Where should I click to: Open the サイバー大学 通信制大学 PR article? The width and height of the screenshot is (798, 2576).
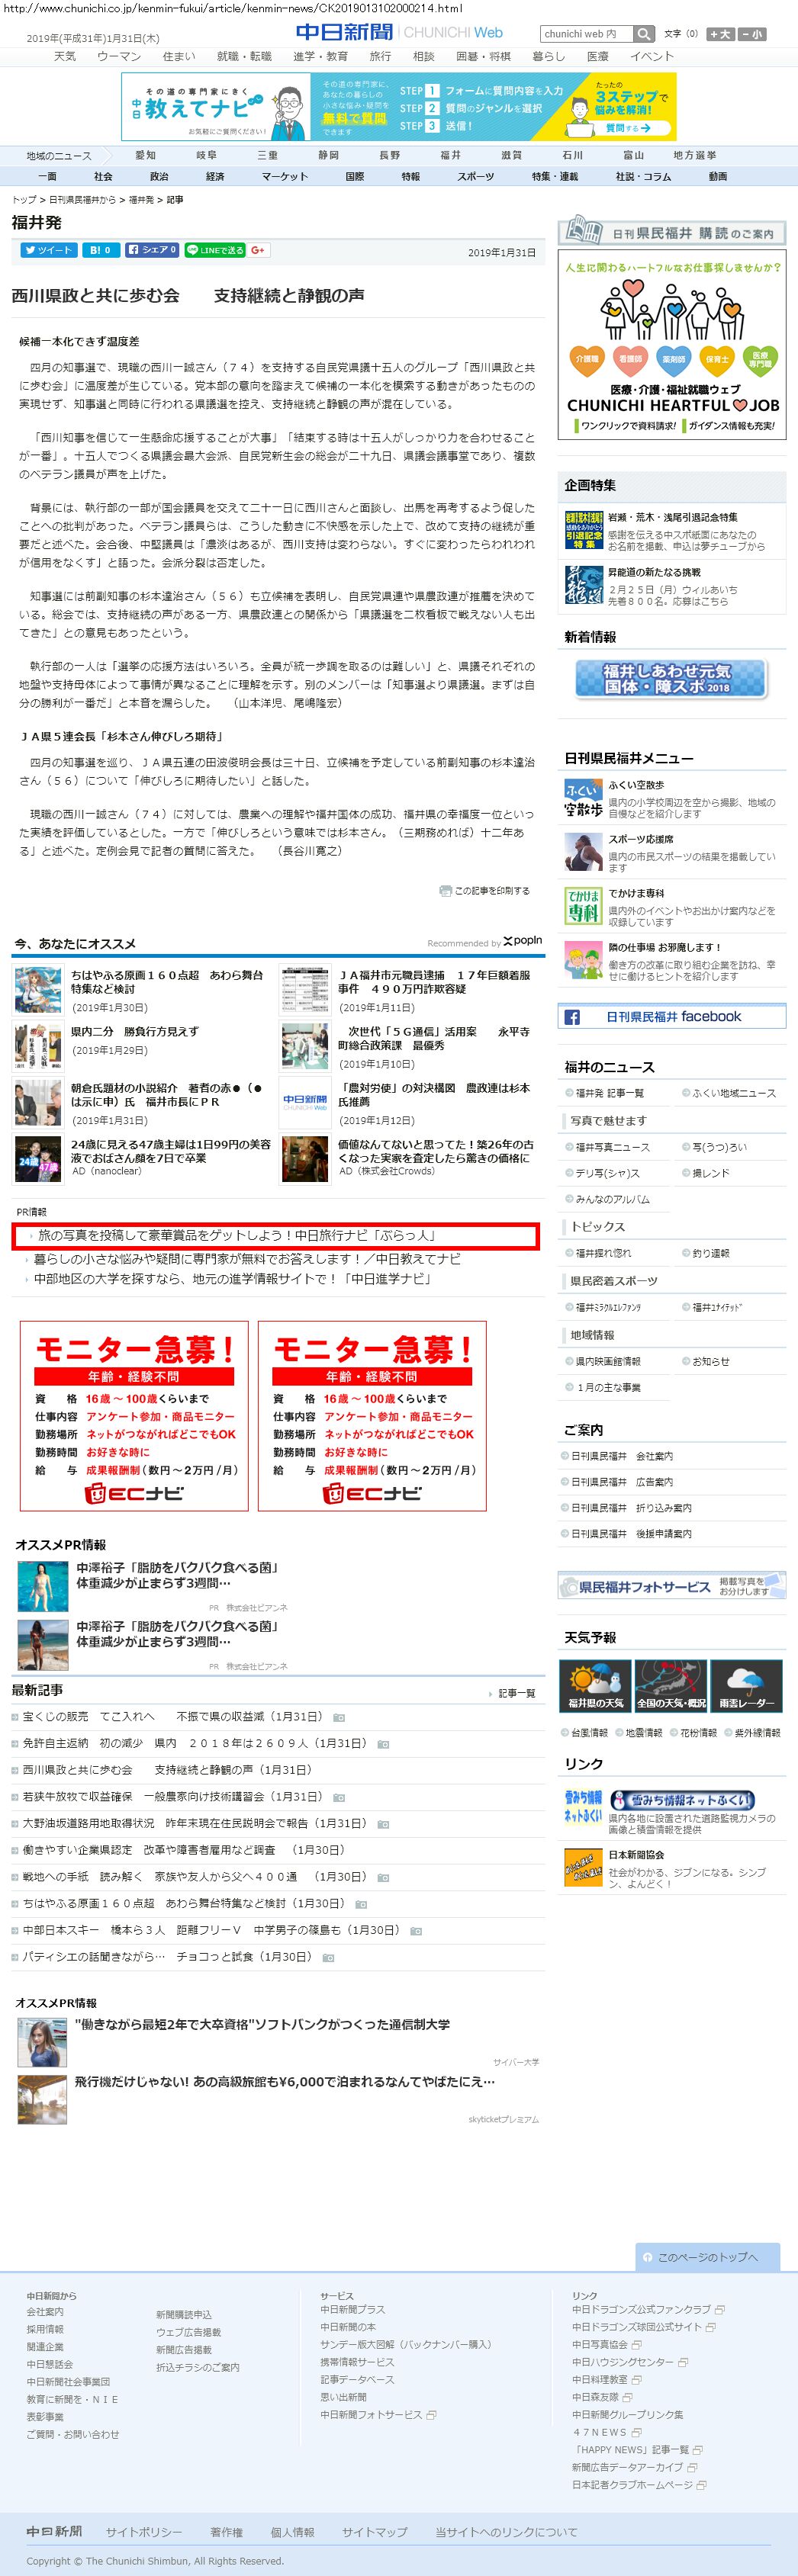(262, 2024)
